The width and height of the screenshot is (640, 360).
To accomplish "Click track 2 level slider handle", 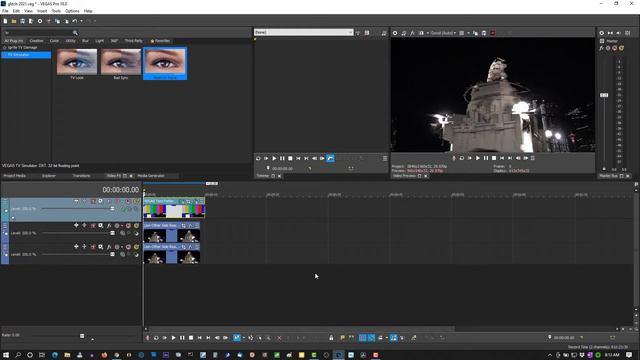I will coord(112,233).
